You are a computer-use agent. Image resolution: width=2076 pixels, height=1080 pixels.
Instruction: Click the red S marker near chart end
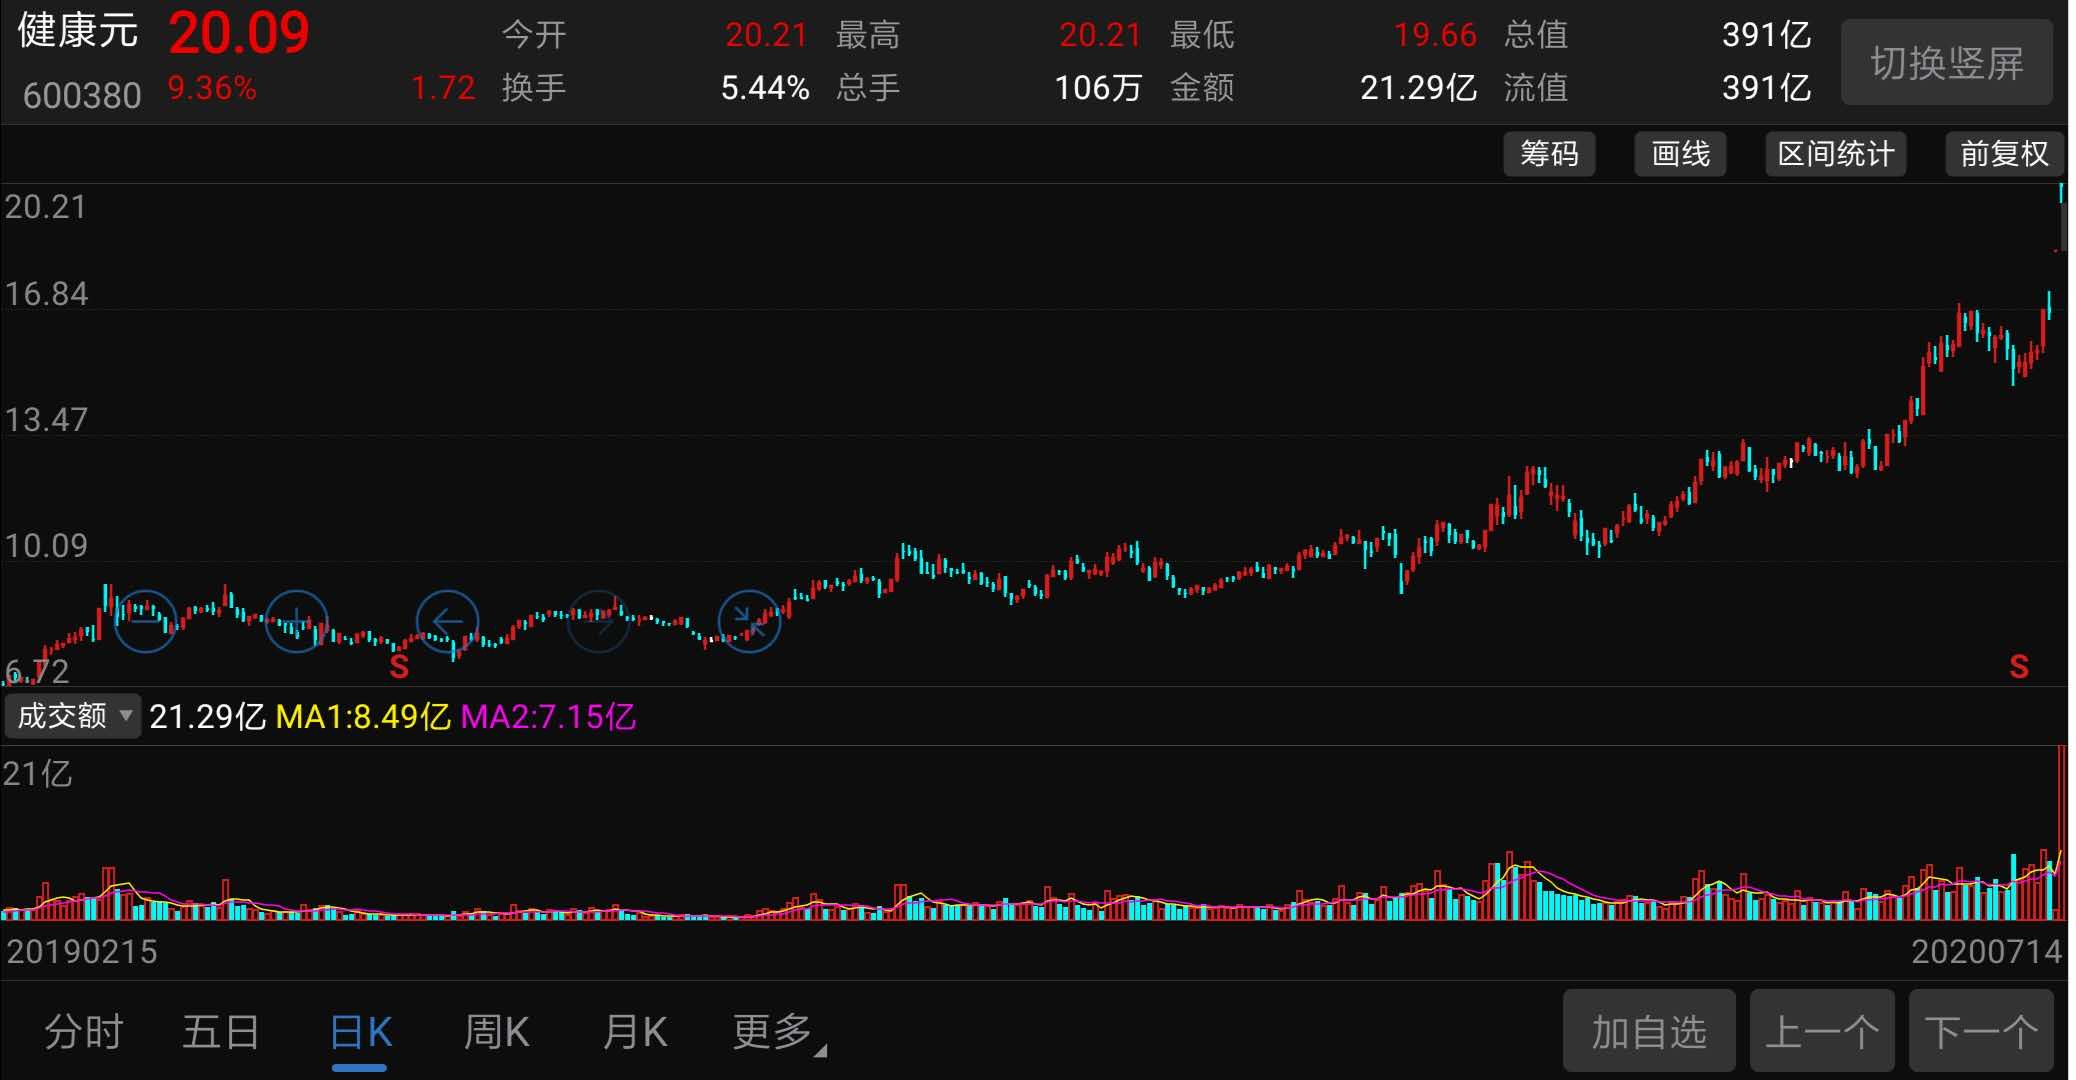tap(2019, 667)
